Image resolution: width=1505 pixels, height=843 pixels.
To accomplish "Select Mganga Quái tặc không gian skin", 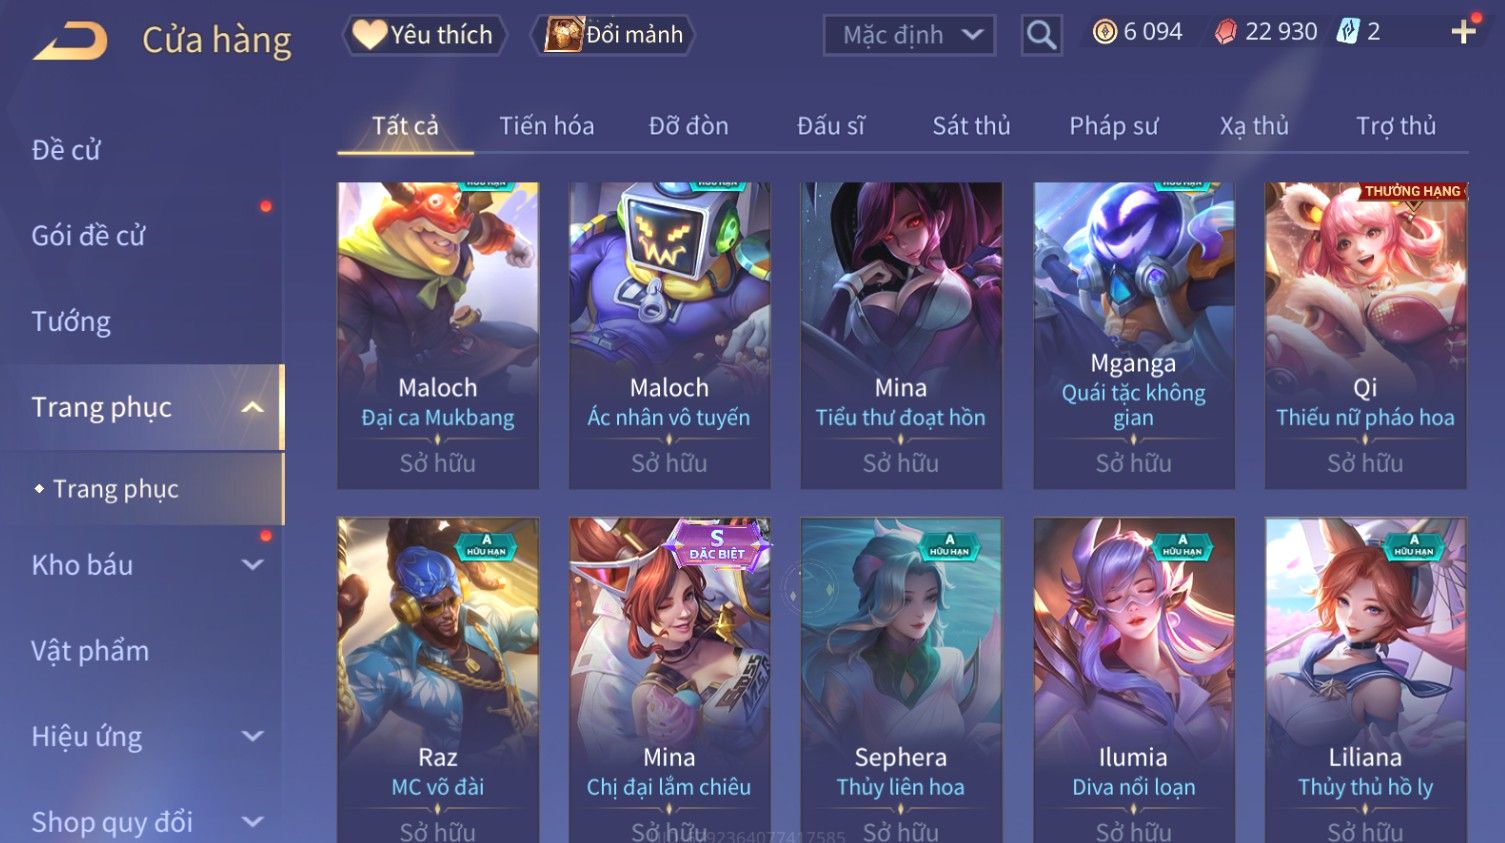I will (x=1133, y=336).
